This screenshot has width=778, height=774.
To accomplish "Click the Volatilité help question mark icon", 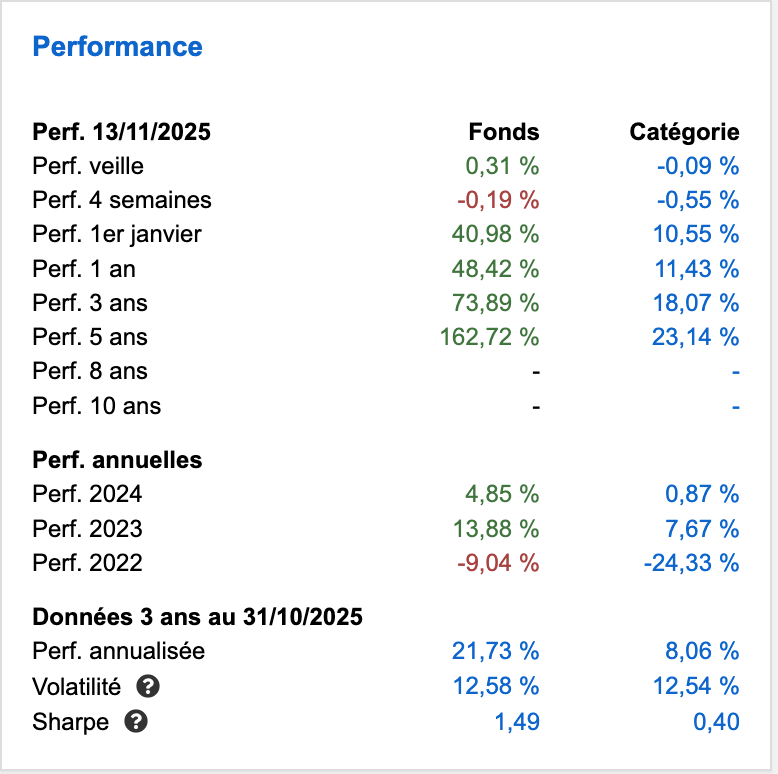I will [x=149, y=687].
